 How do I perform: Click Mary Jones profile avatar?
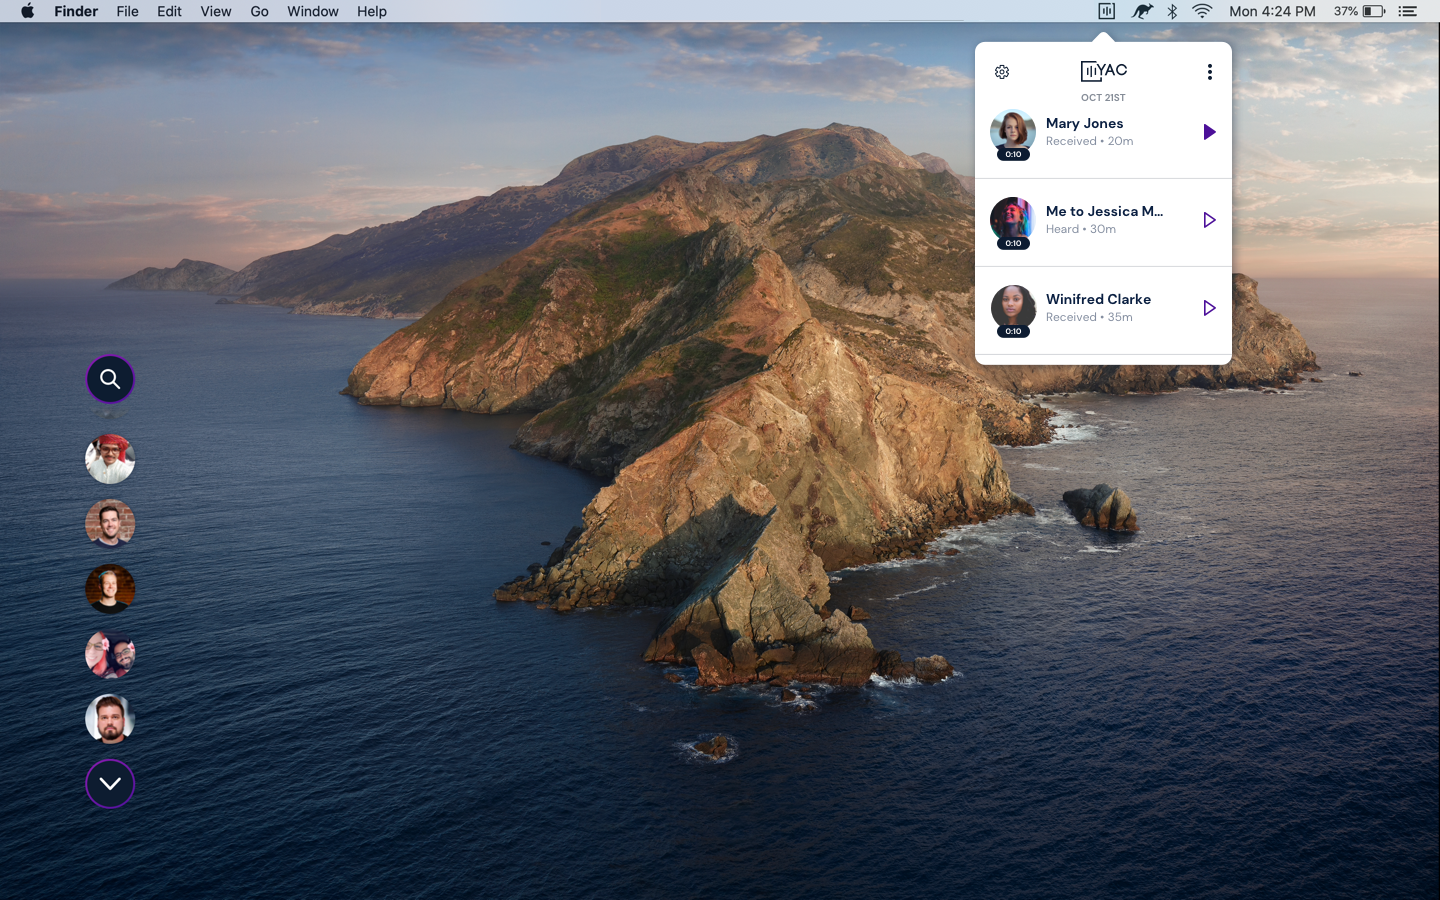click(1013, 132)
